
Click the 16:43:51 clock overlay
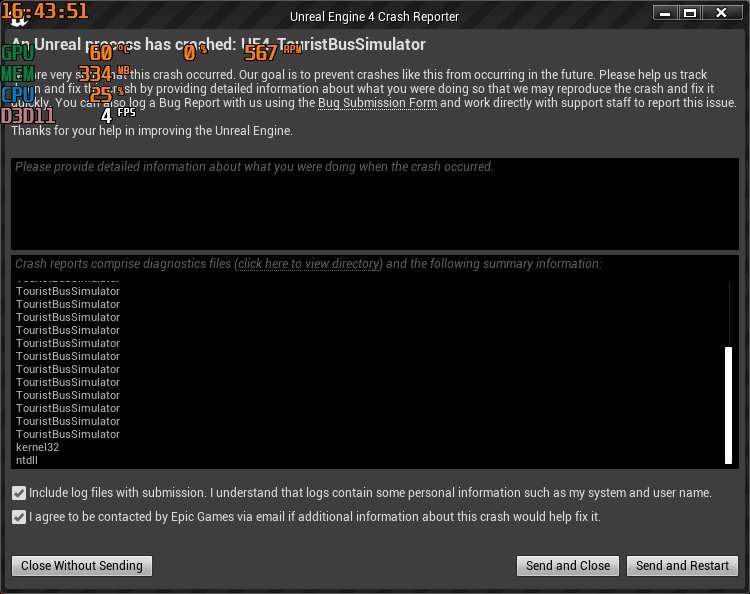[45, 11]
